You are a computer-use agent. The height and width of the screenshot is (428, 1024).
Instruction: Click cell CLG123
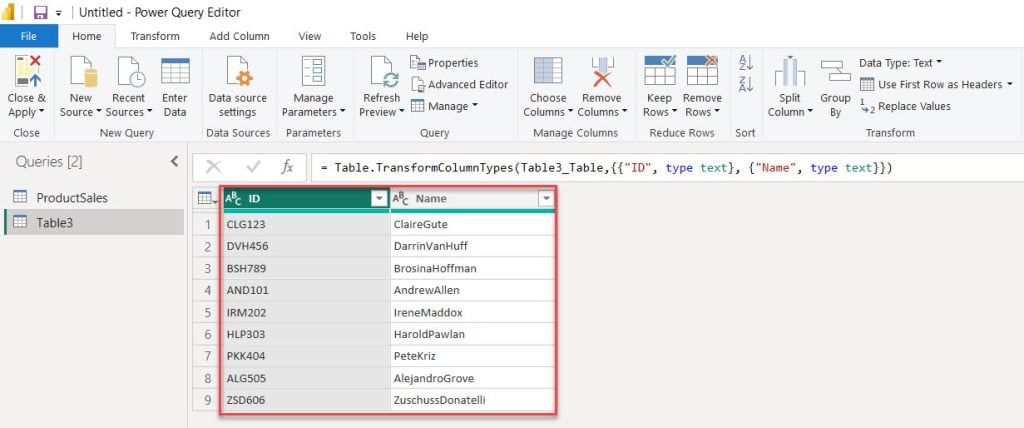305,224
